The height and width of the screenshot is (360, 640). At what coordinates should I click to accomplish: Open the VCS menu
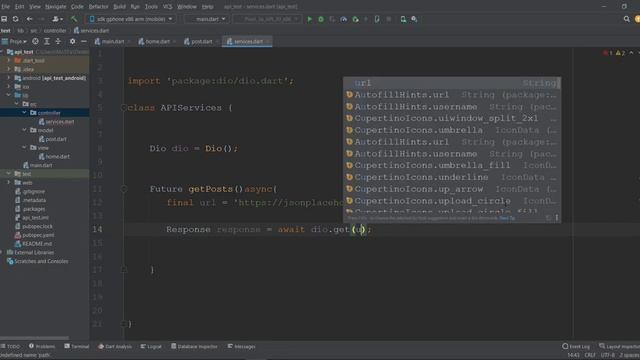[x=167, y=7]
